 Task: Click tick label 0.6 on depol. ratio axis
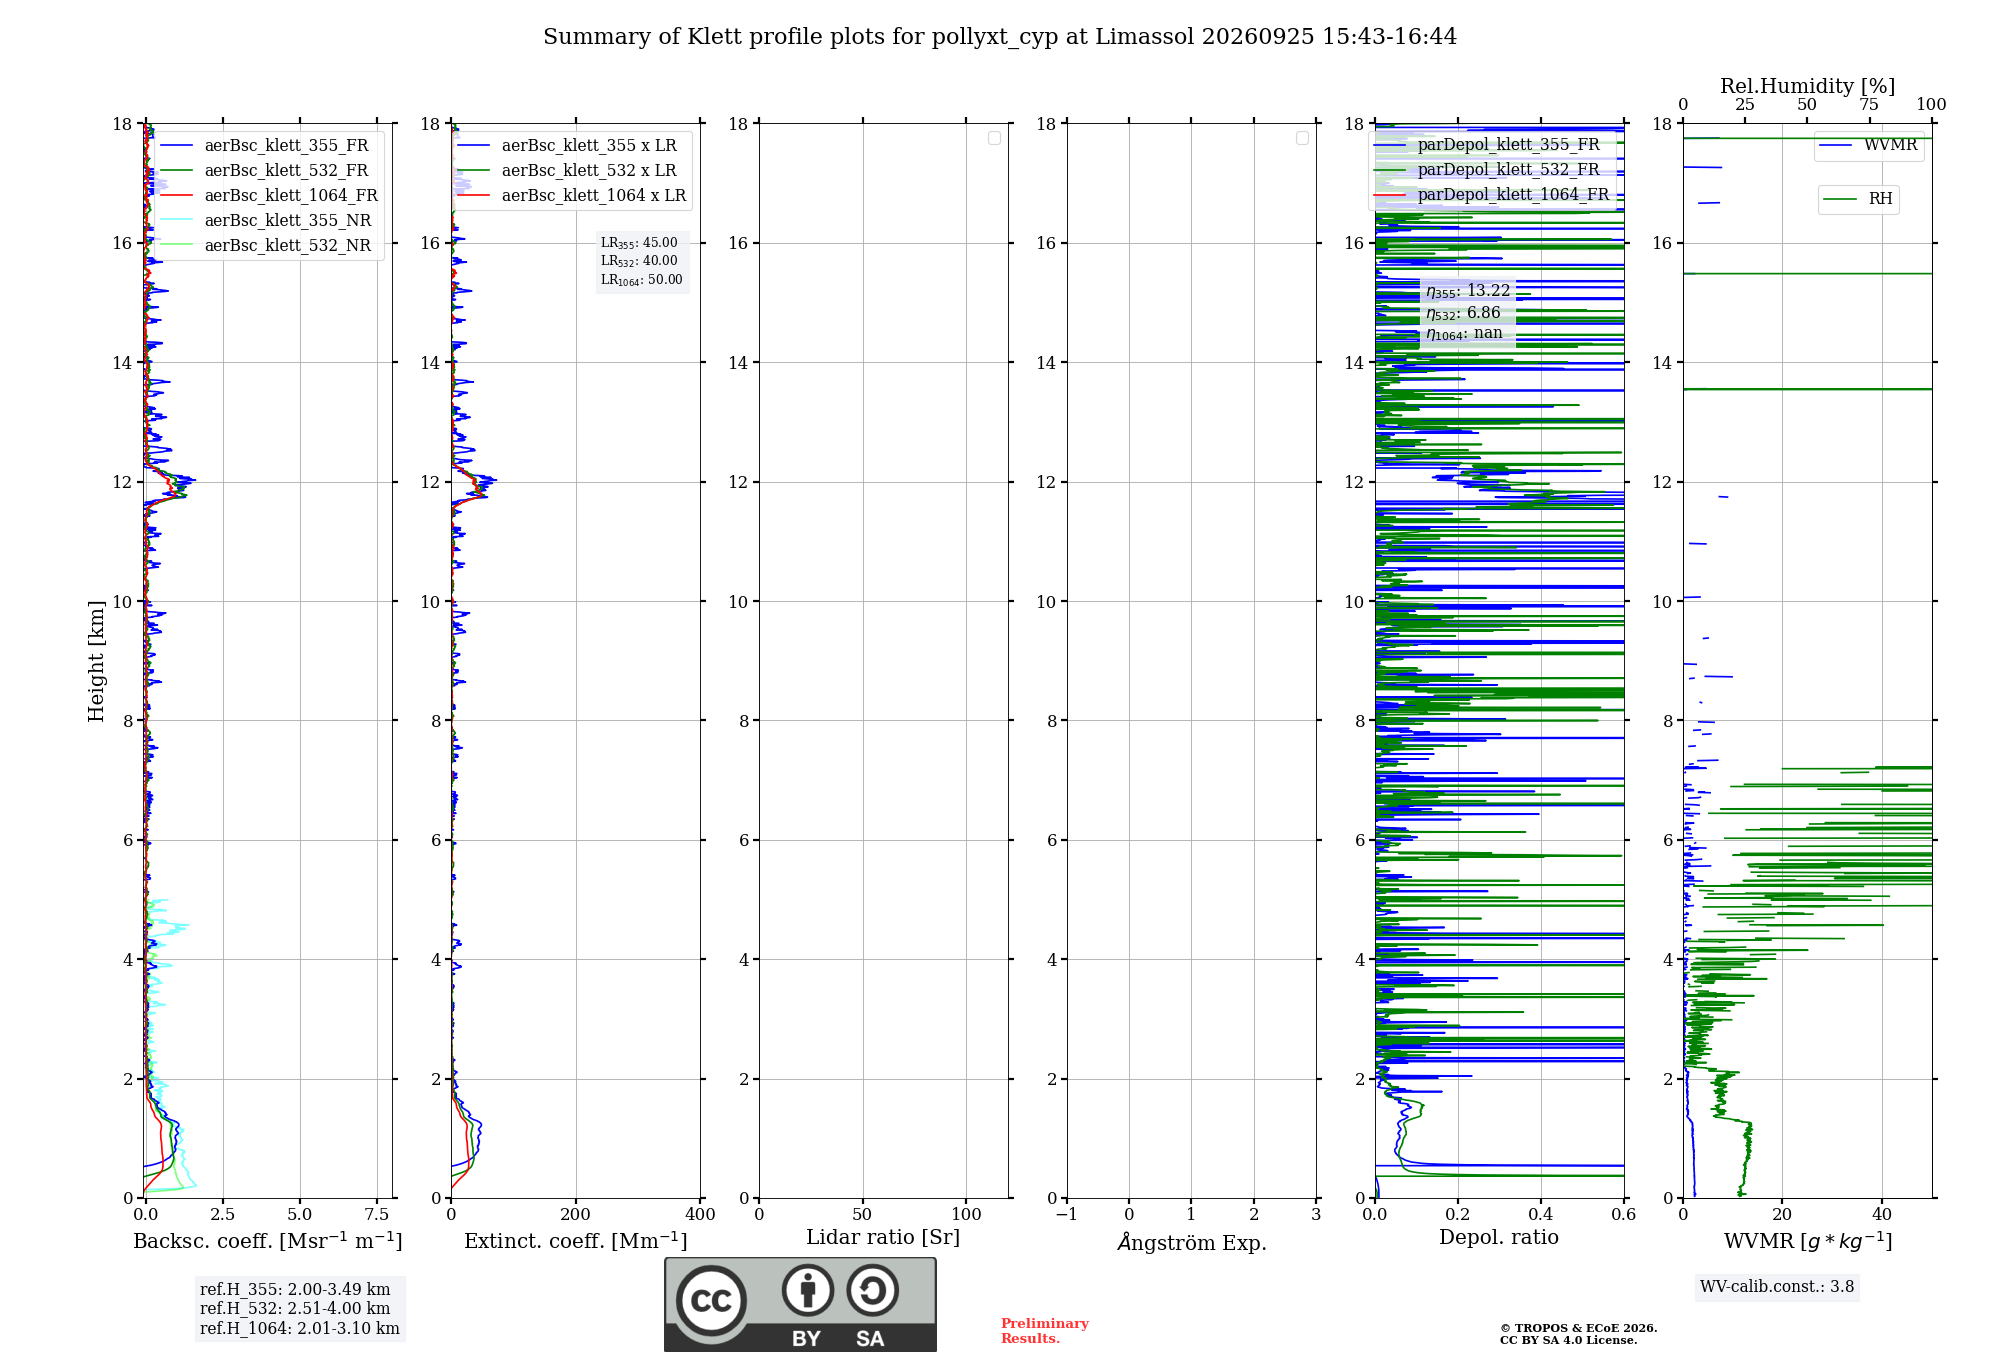(x=1624, y=1214)
